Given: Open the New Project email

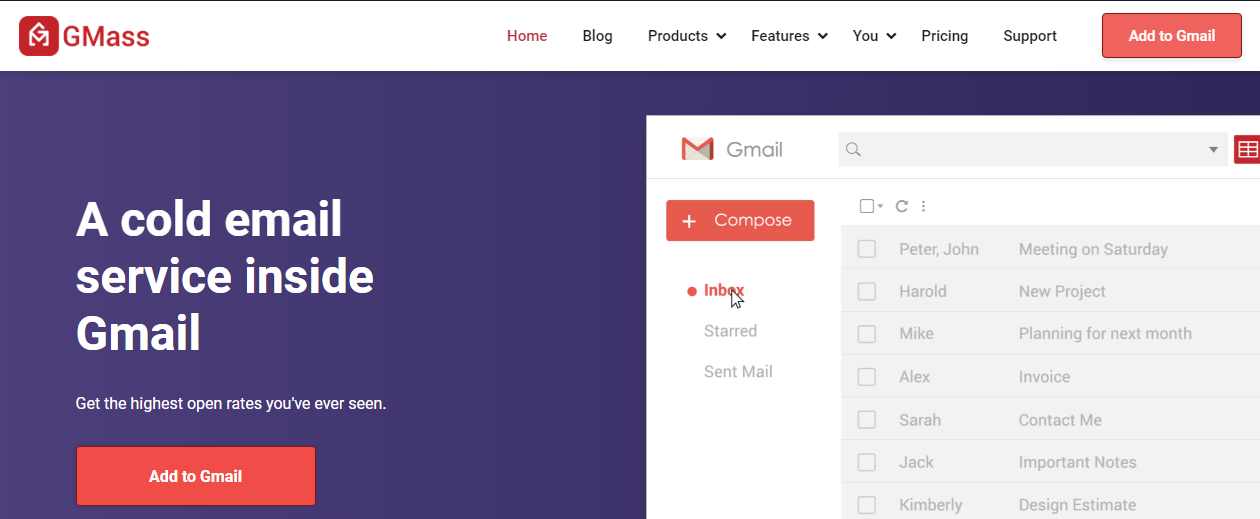Looking at the screenshot, I should tap(1062, 291).
